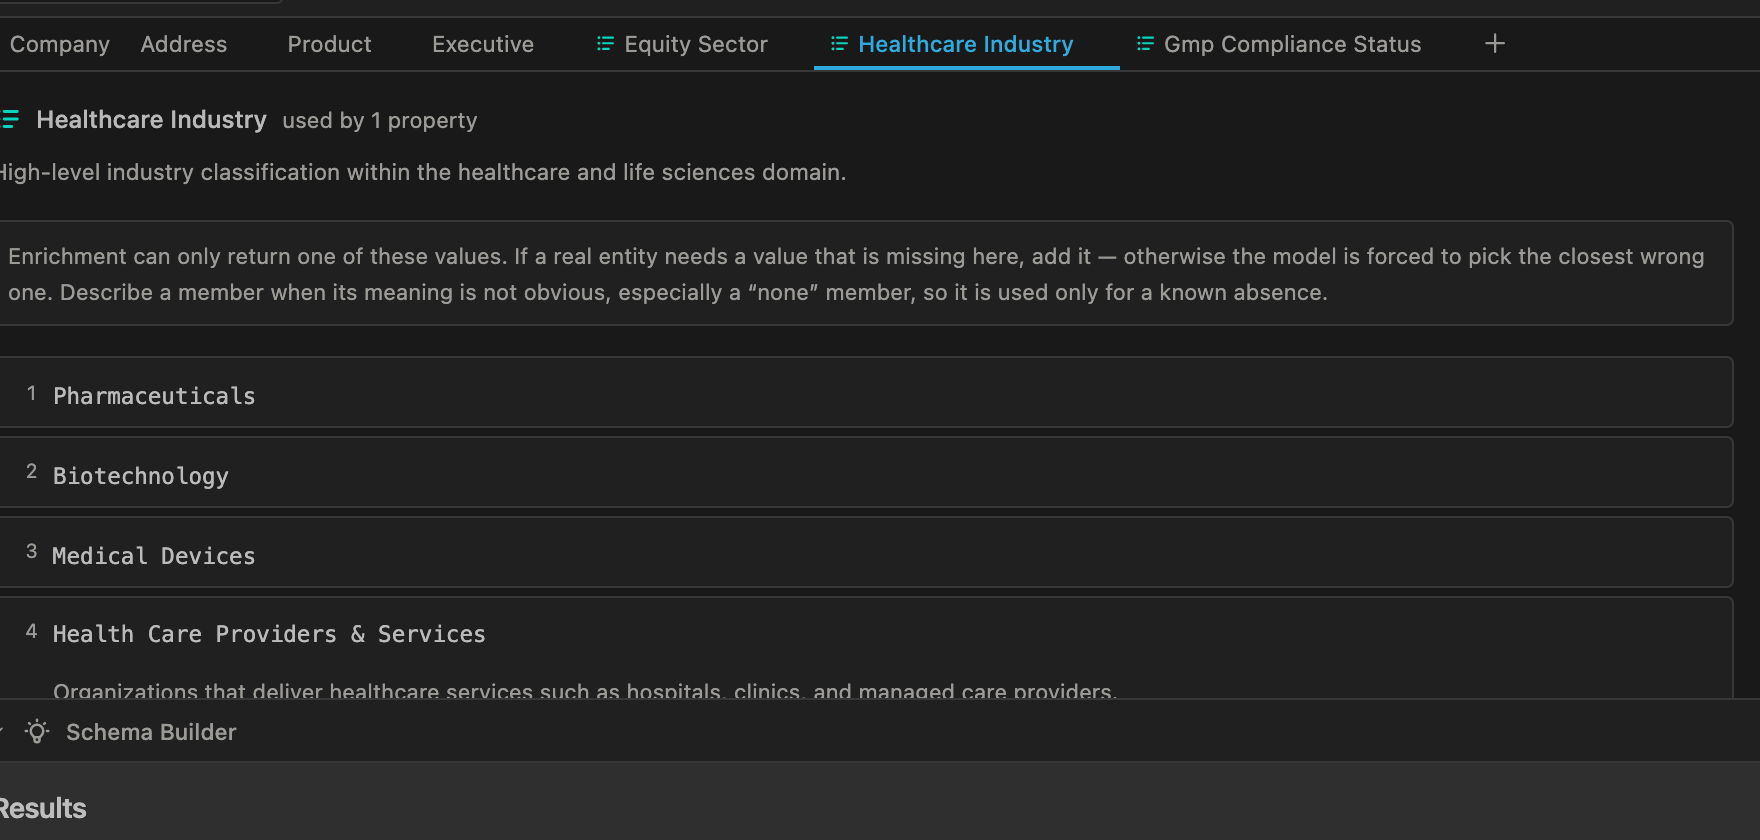
Task: Click the Gmp Compliance Status list icon
Action: [1145, 43]
